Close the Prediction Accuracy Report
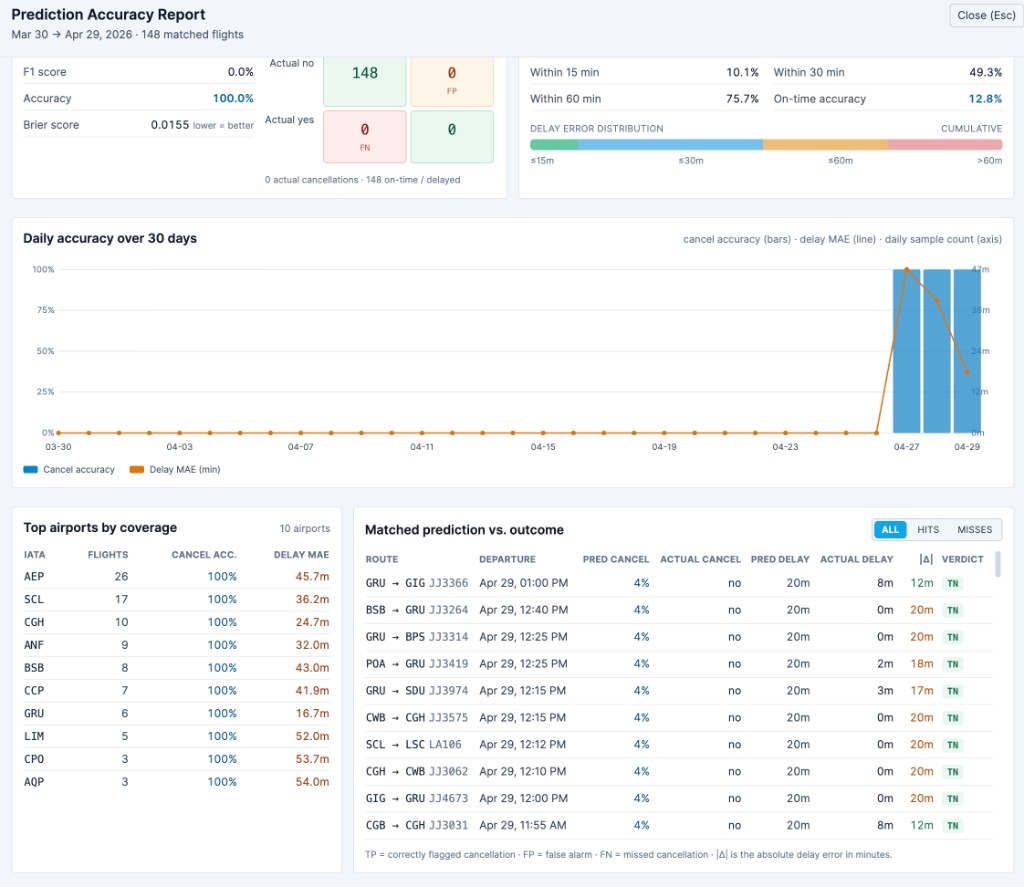The width and height of the screenshot is (1024, 887). pyautogui.click(x=984, y=15)
